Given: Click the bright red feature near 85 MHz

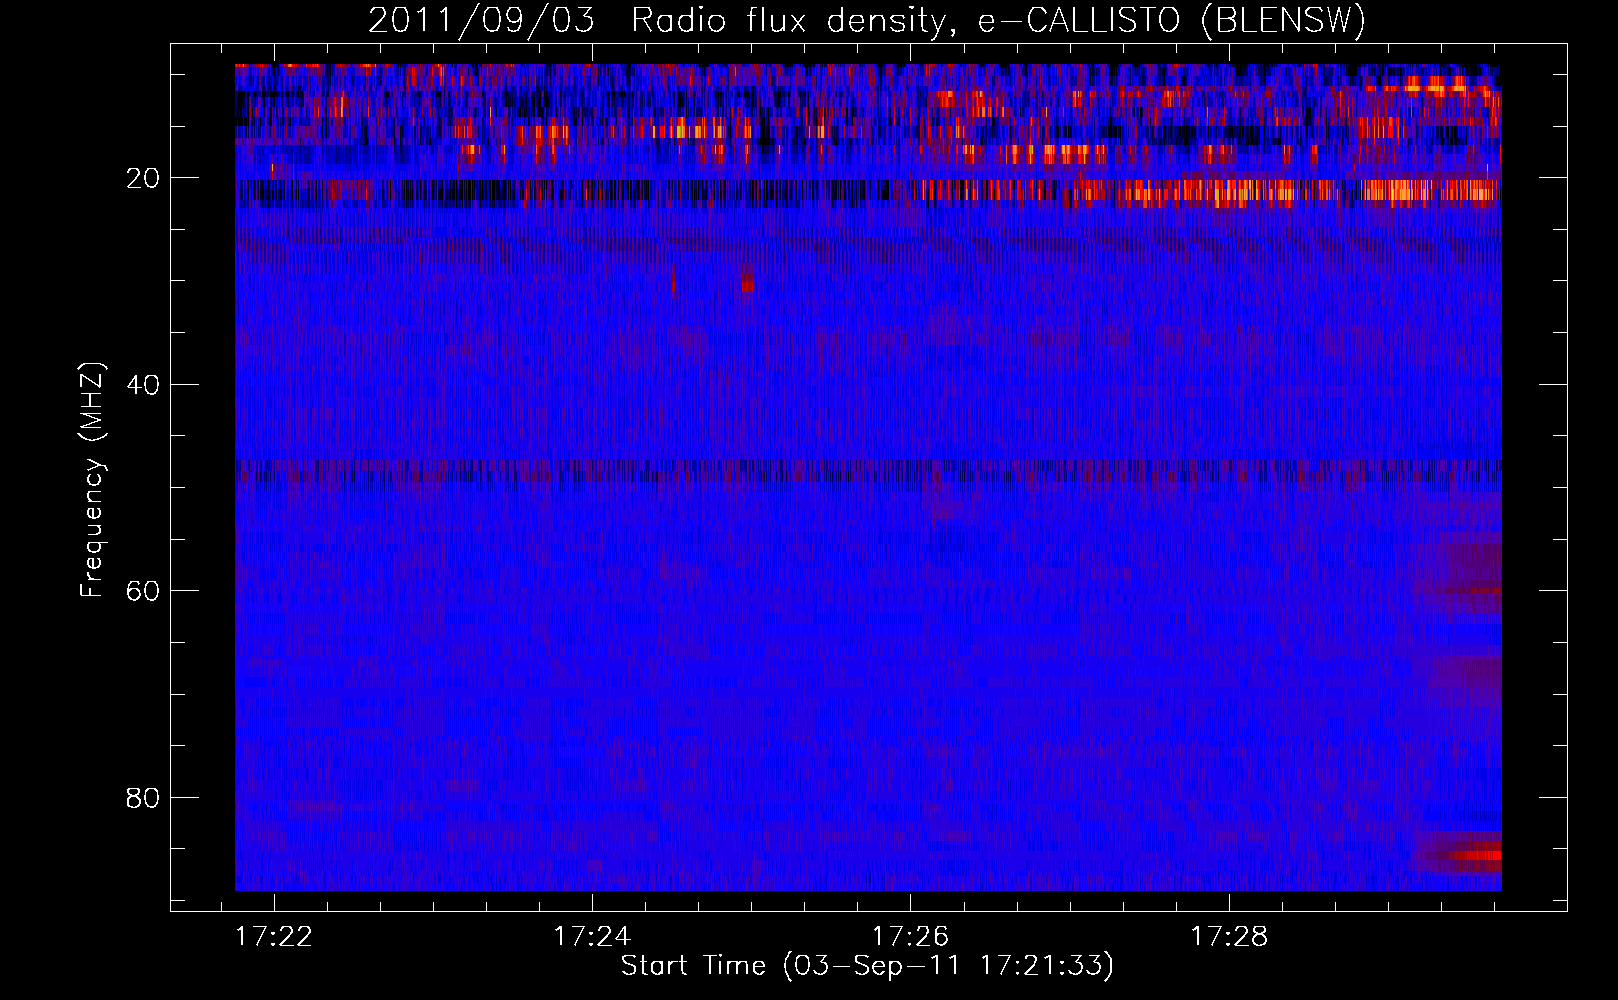Looking at the screenshot, I should tap(1462, 855).
